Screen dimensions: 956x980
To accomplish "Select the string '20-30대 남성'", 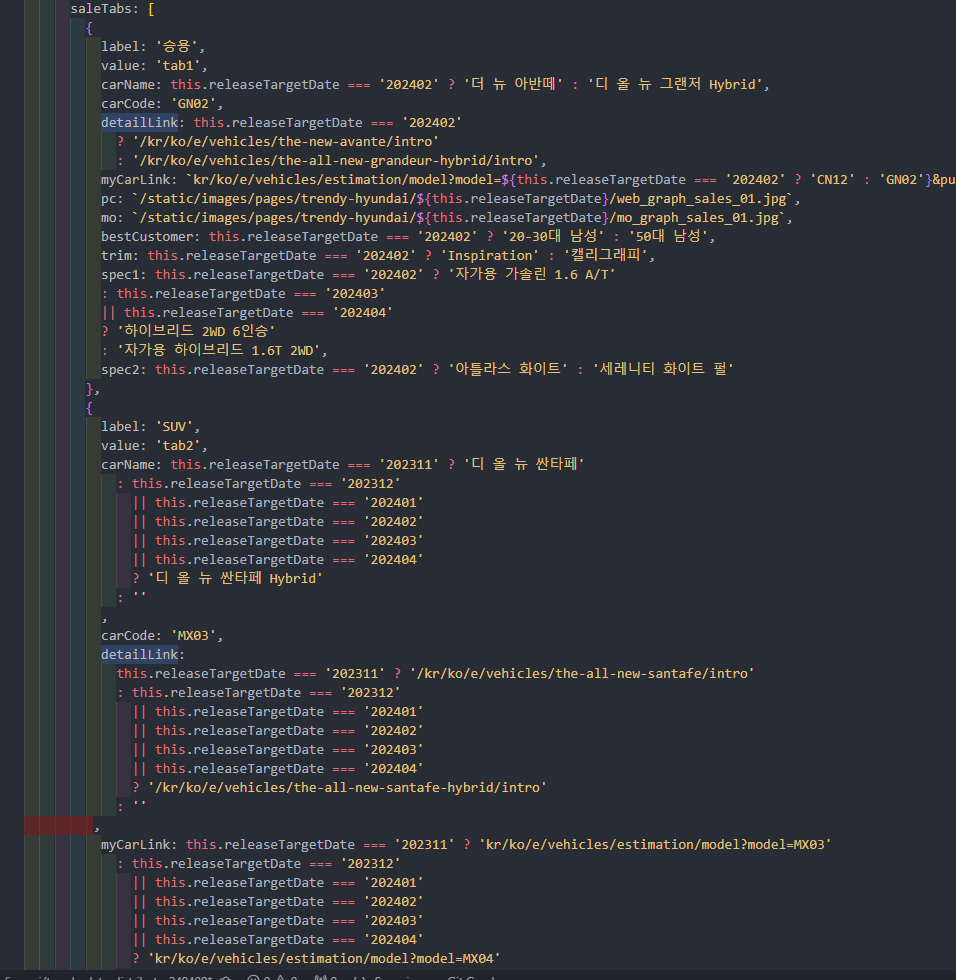I will click(x=553, y=237).
